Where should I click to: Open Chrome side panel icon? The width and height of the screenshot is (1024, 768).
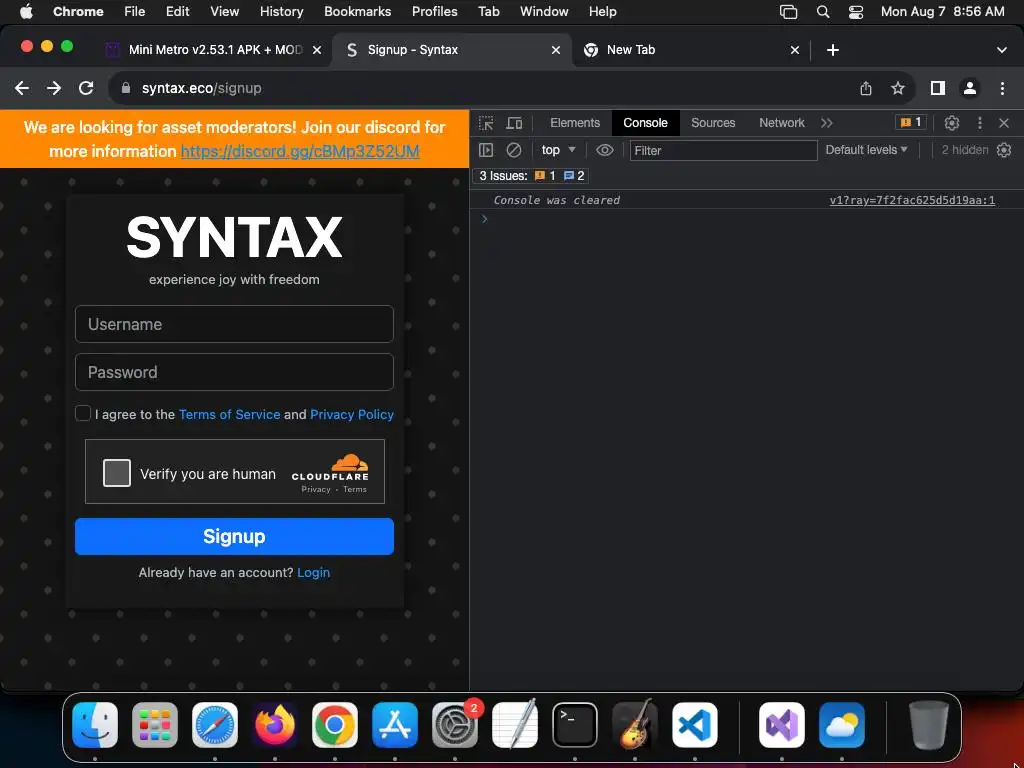(938, 88)
